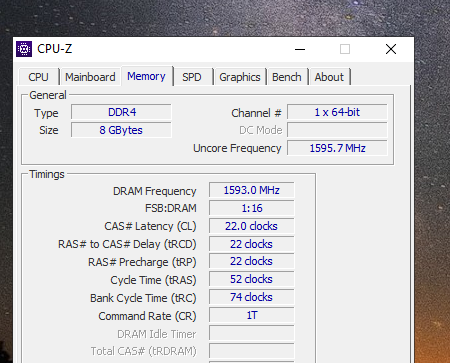
Task: Click the CAS# Latency 22.0 clocks field
Action: point(252,226)
